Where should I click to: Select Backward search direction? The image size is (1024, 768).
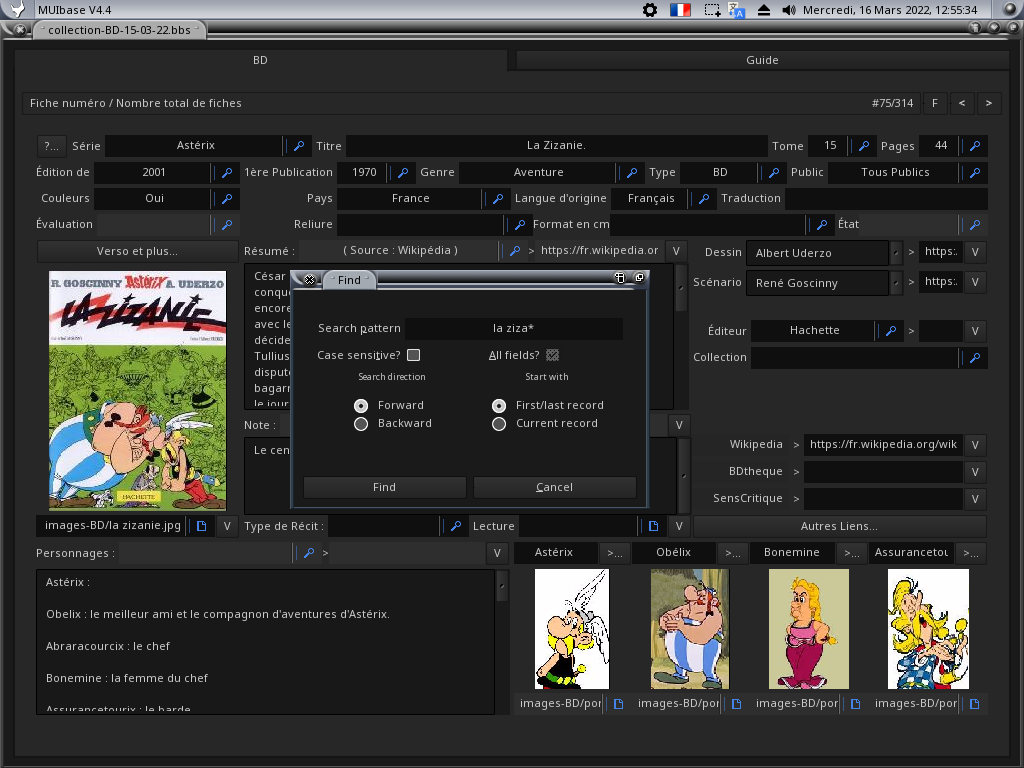(360, 424)
